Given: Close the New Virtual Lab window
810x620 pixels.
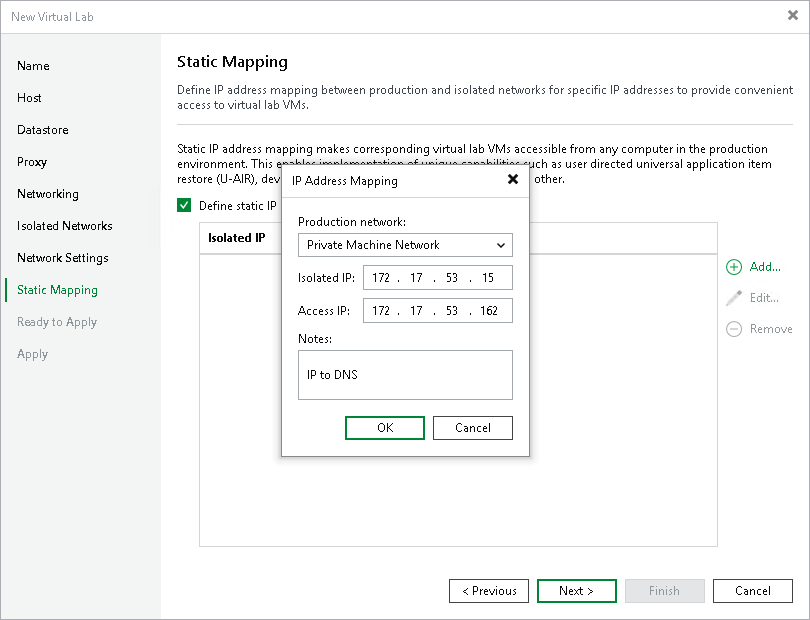Looking at the screenshot, I should (x=793, y=16).
